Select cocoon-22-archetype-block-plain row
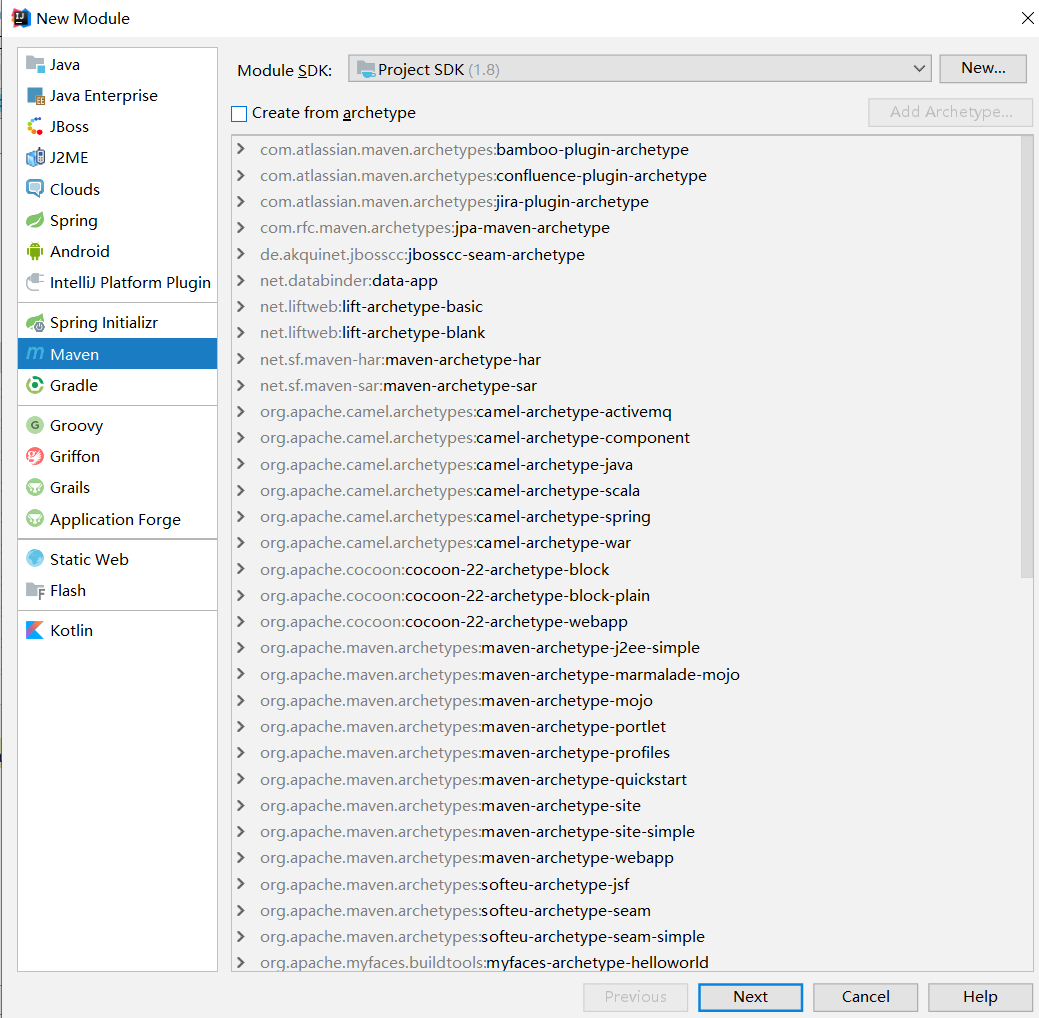 626,596
